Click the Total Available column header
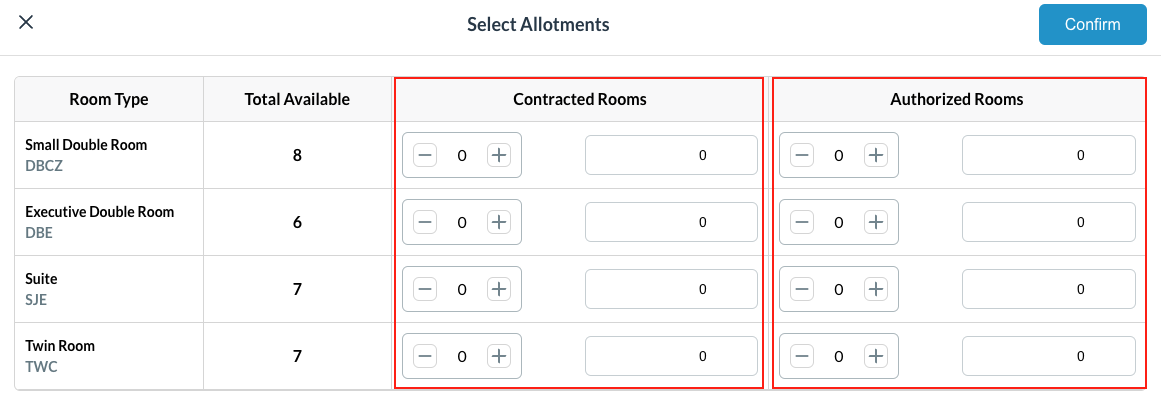 click(297, 99)
